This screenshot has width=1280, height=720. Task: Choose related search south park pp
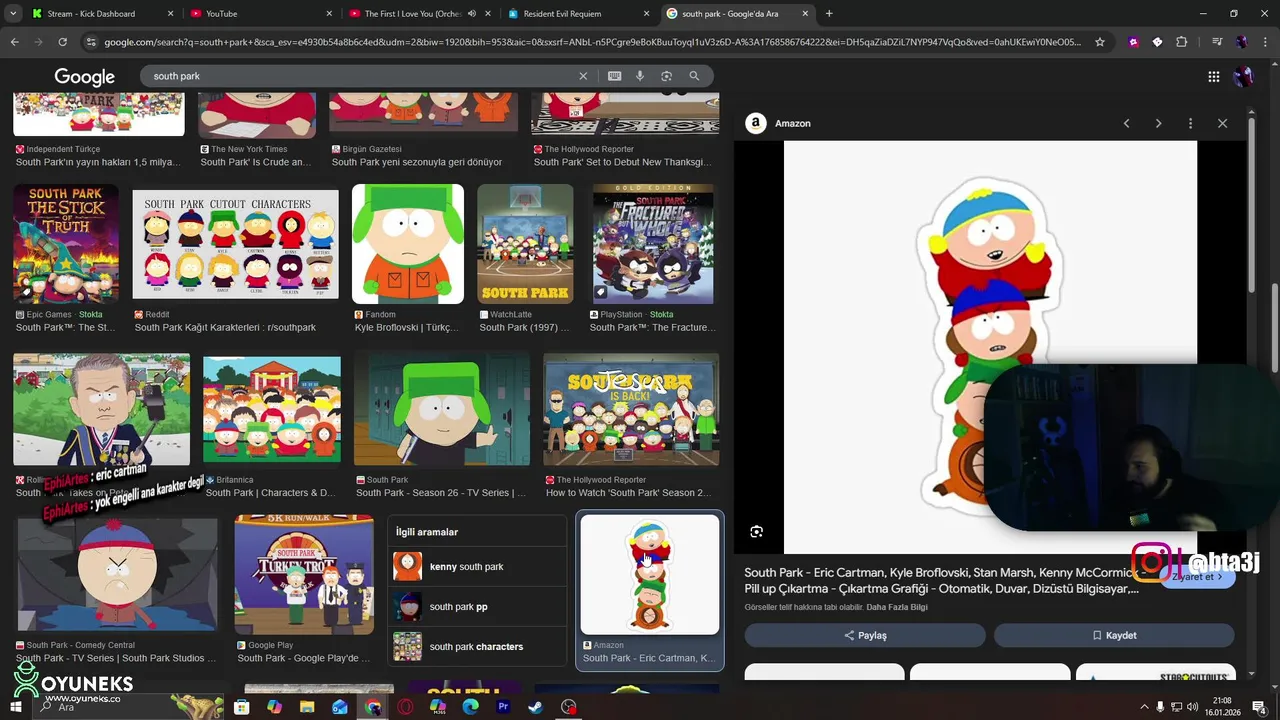(478, 607)
